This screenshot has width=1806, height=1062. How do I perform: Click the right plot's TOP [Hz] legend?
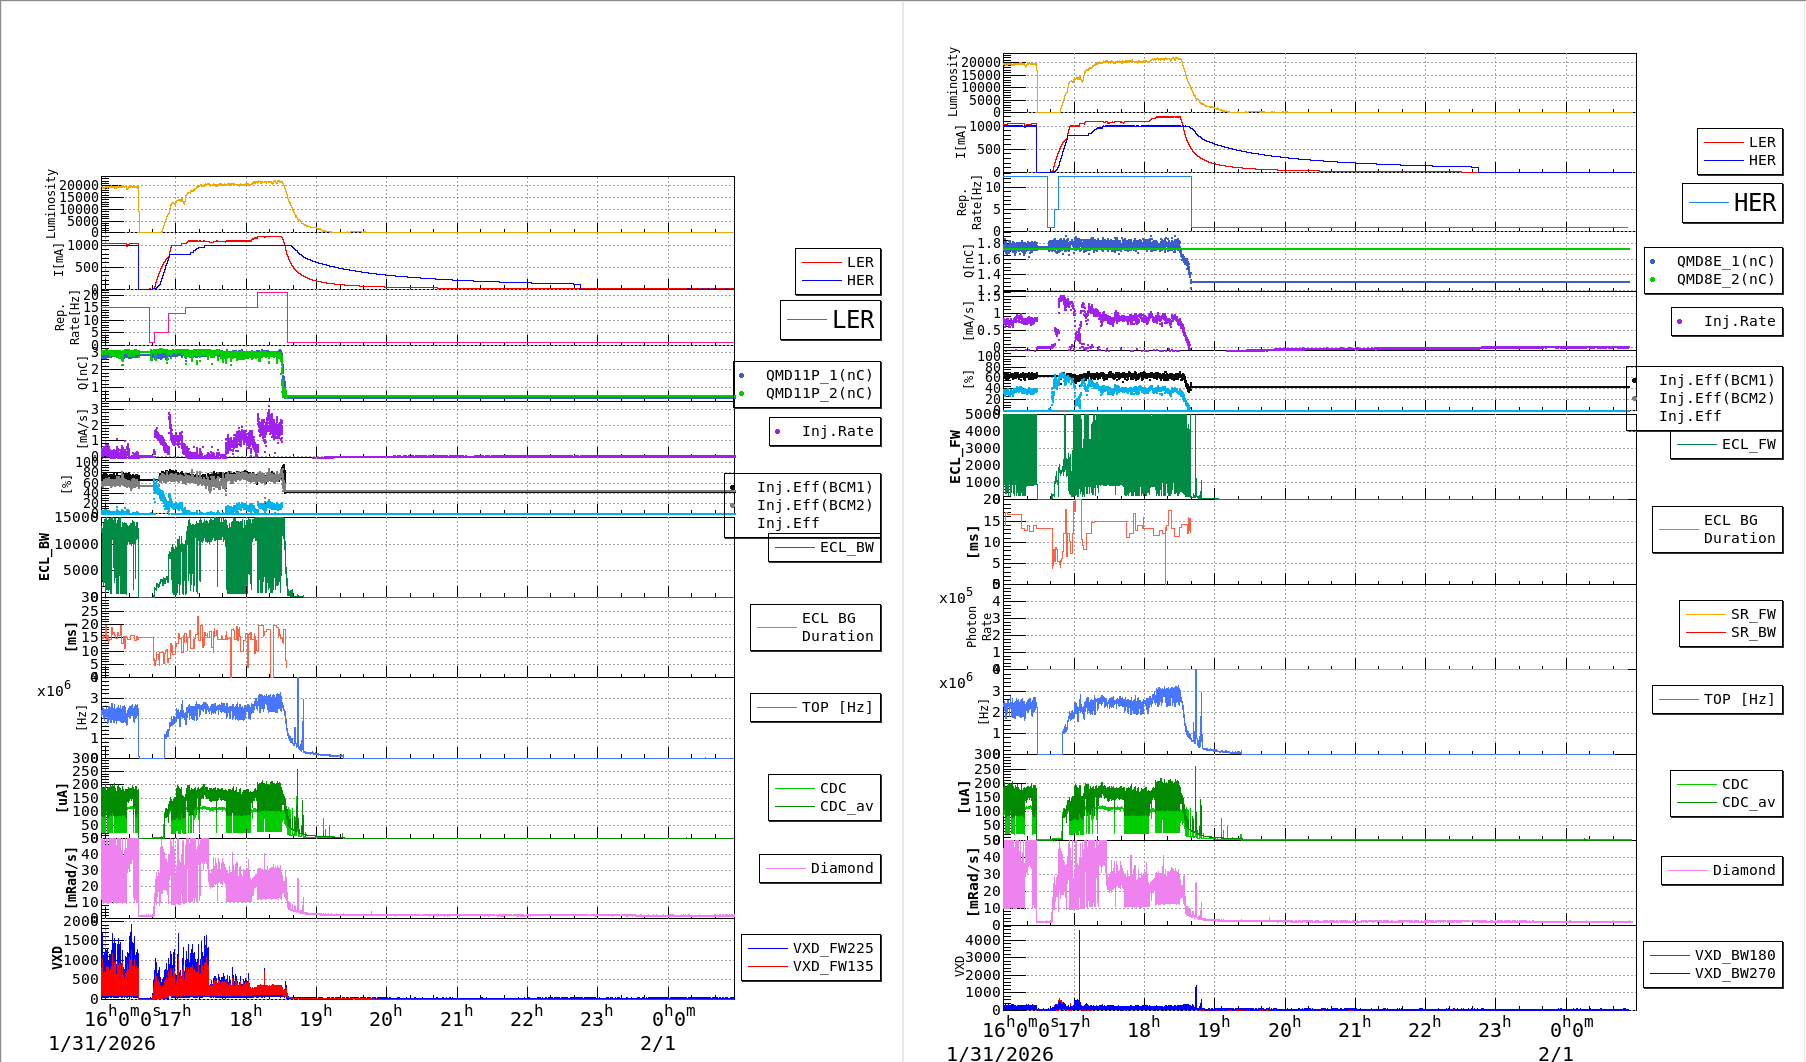(x=1717, y=700)
